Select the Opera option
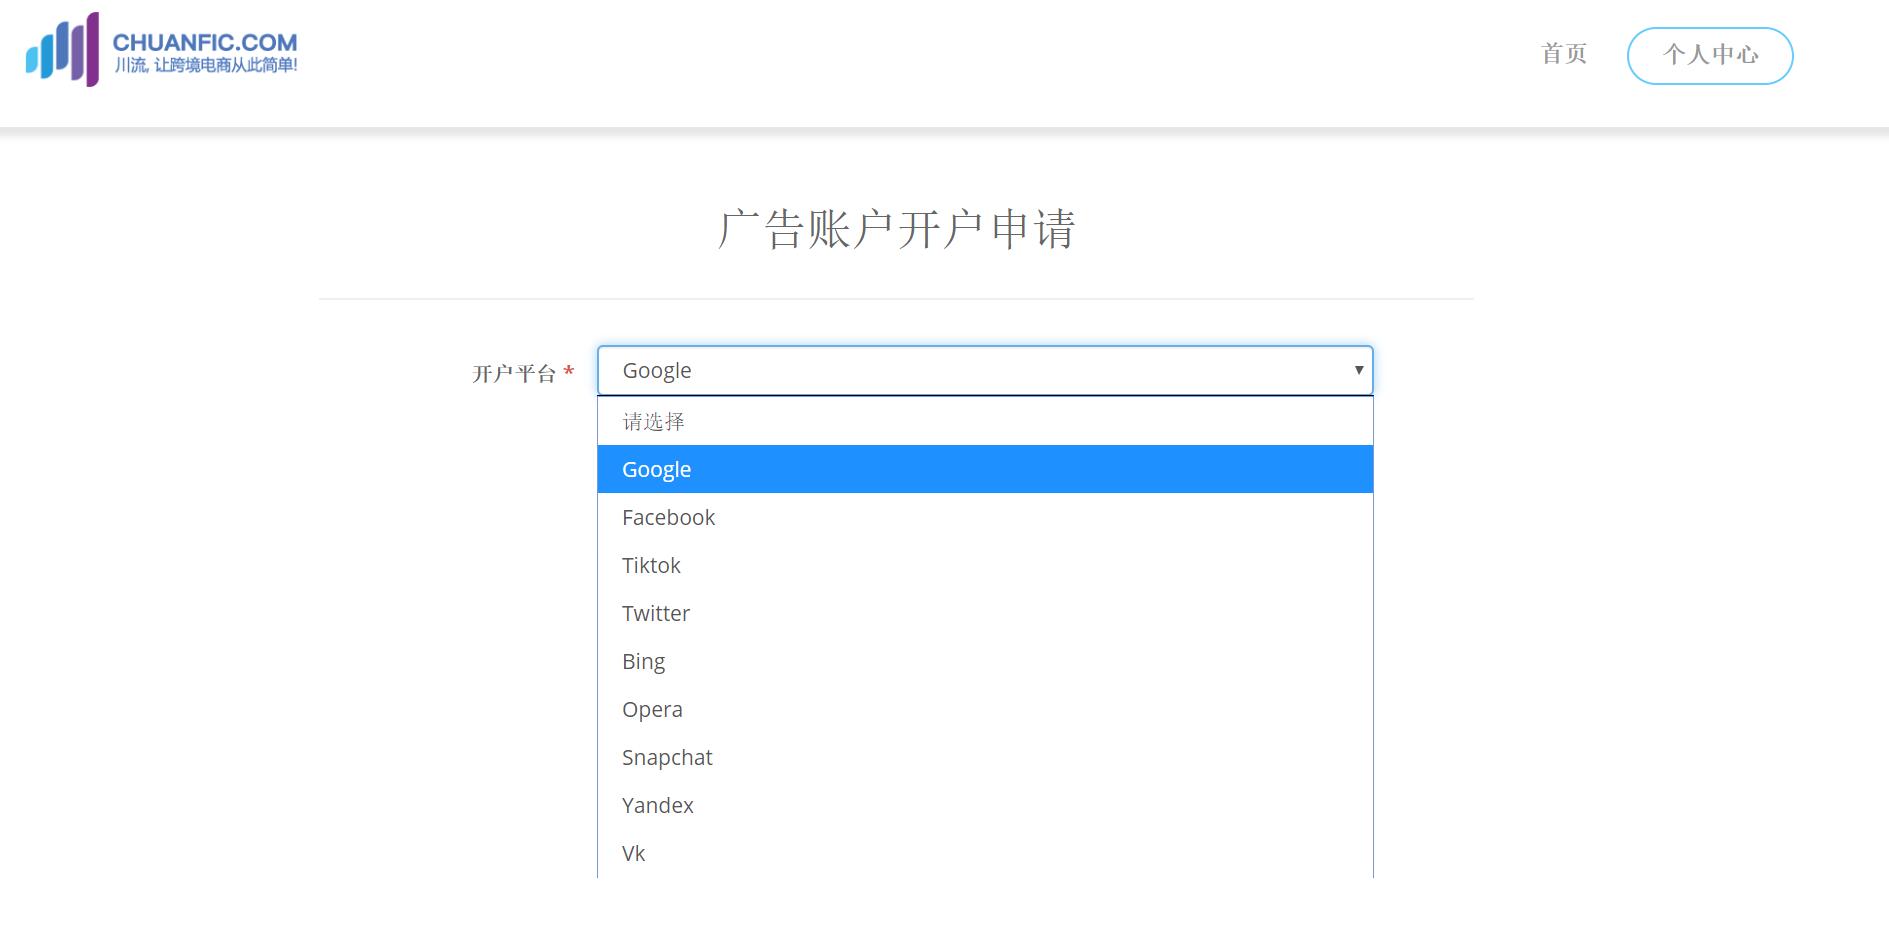This screenshot has width=1889, height=950. click(x=985, y=709)
